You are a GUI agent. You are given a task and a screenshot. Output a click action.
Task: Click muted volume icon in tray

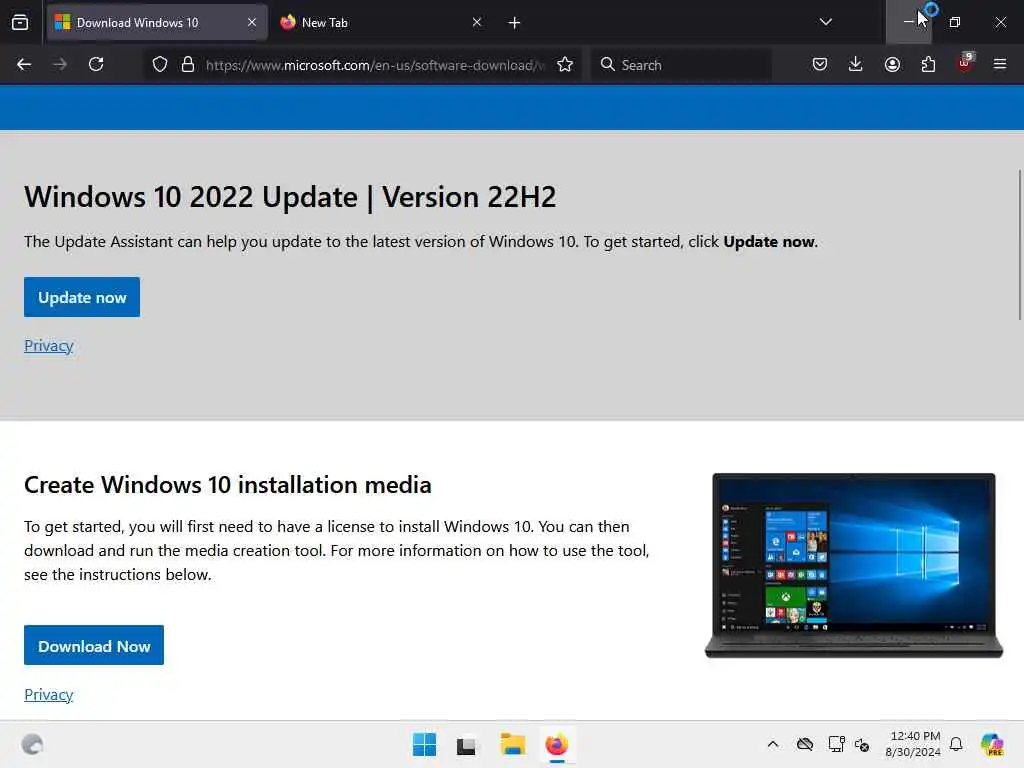tap(862, 744)
